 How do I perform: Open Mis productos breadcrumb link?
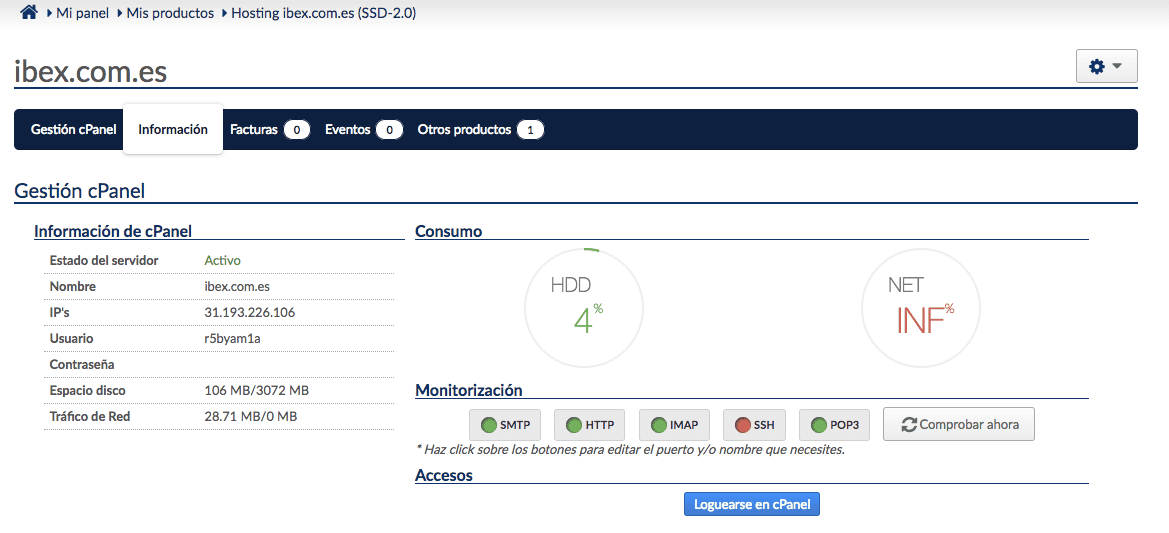[x=170, y=13]
